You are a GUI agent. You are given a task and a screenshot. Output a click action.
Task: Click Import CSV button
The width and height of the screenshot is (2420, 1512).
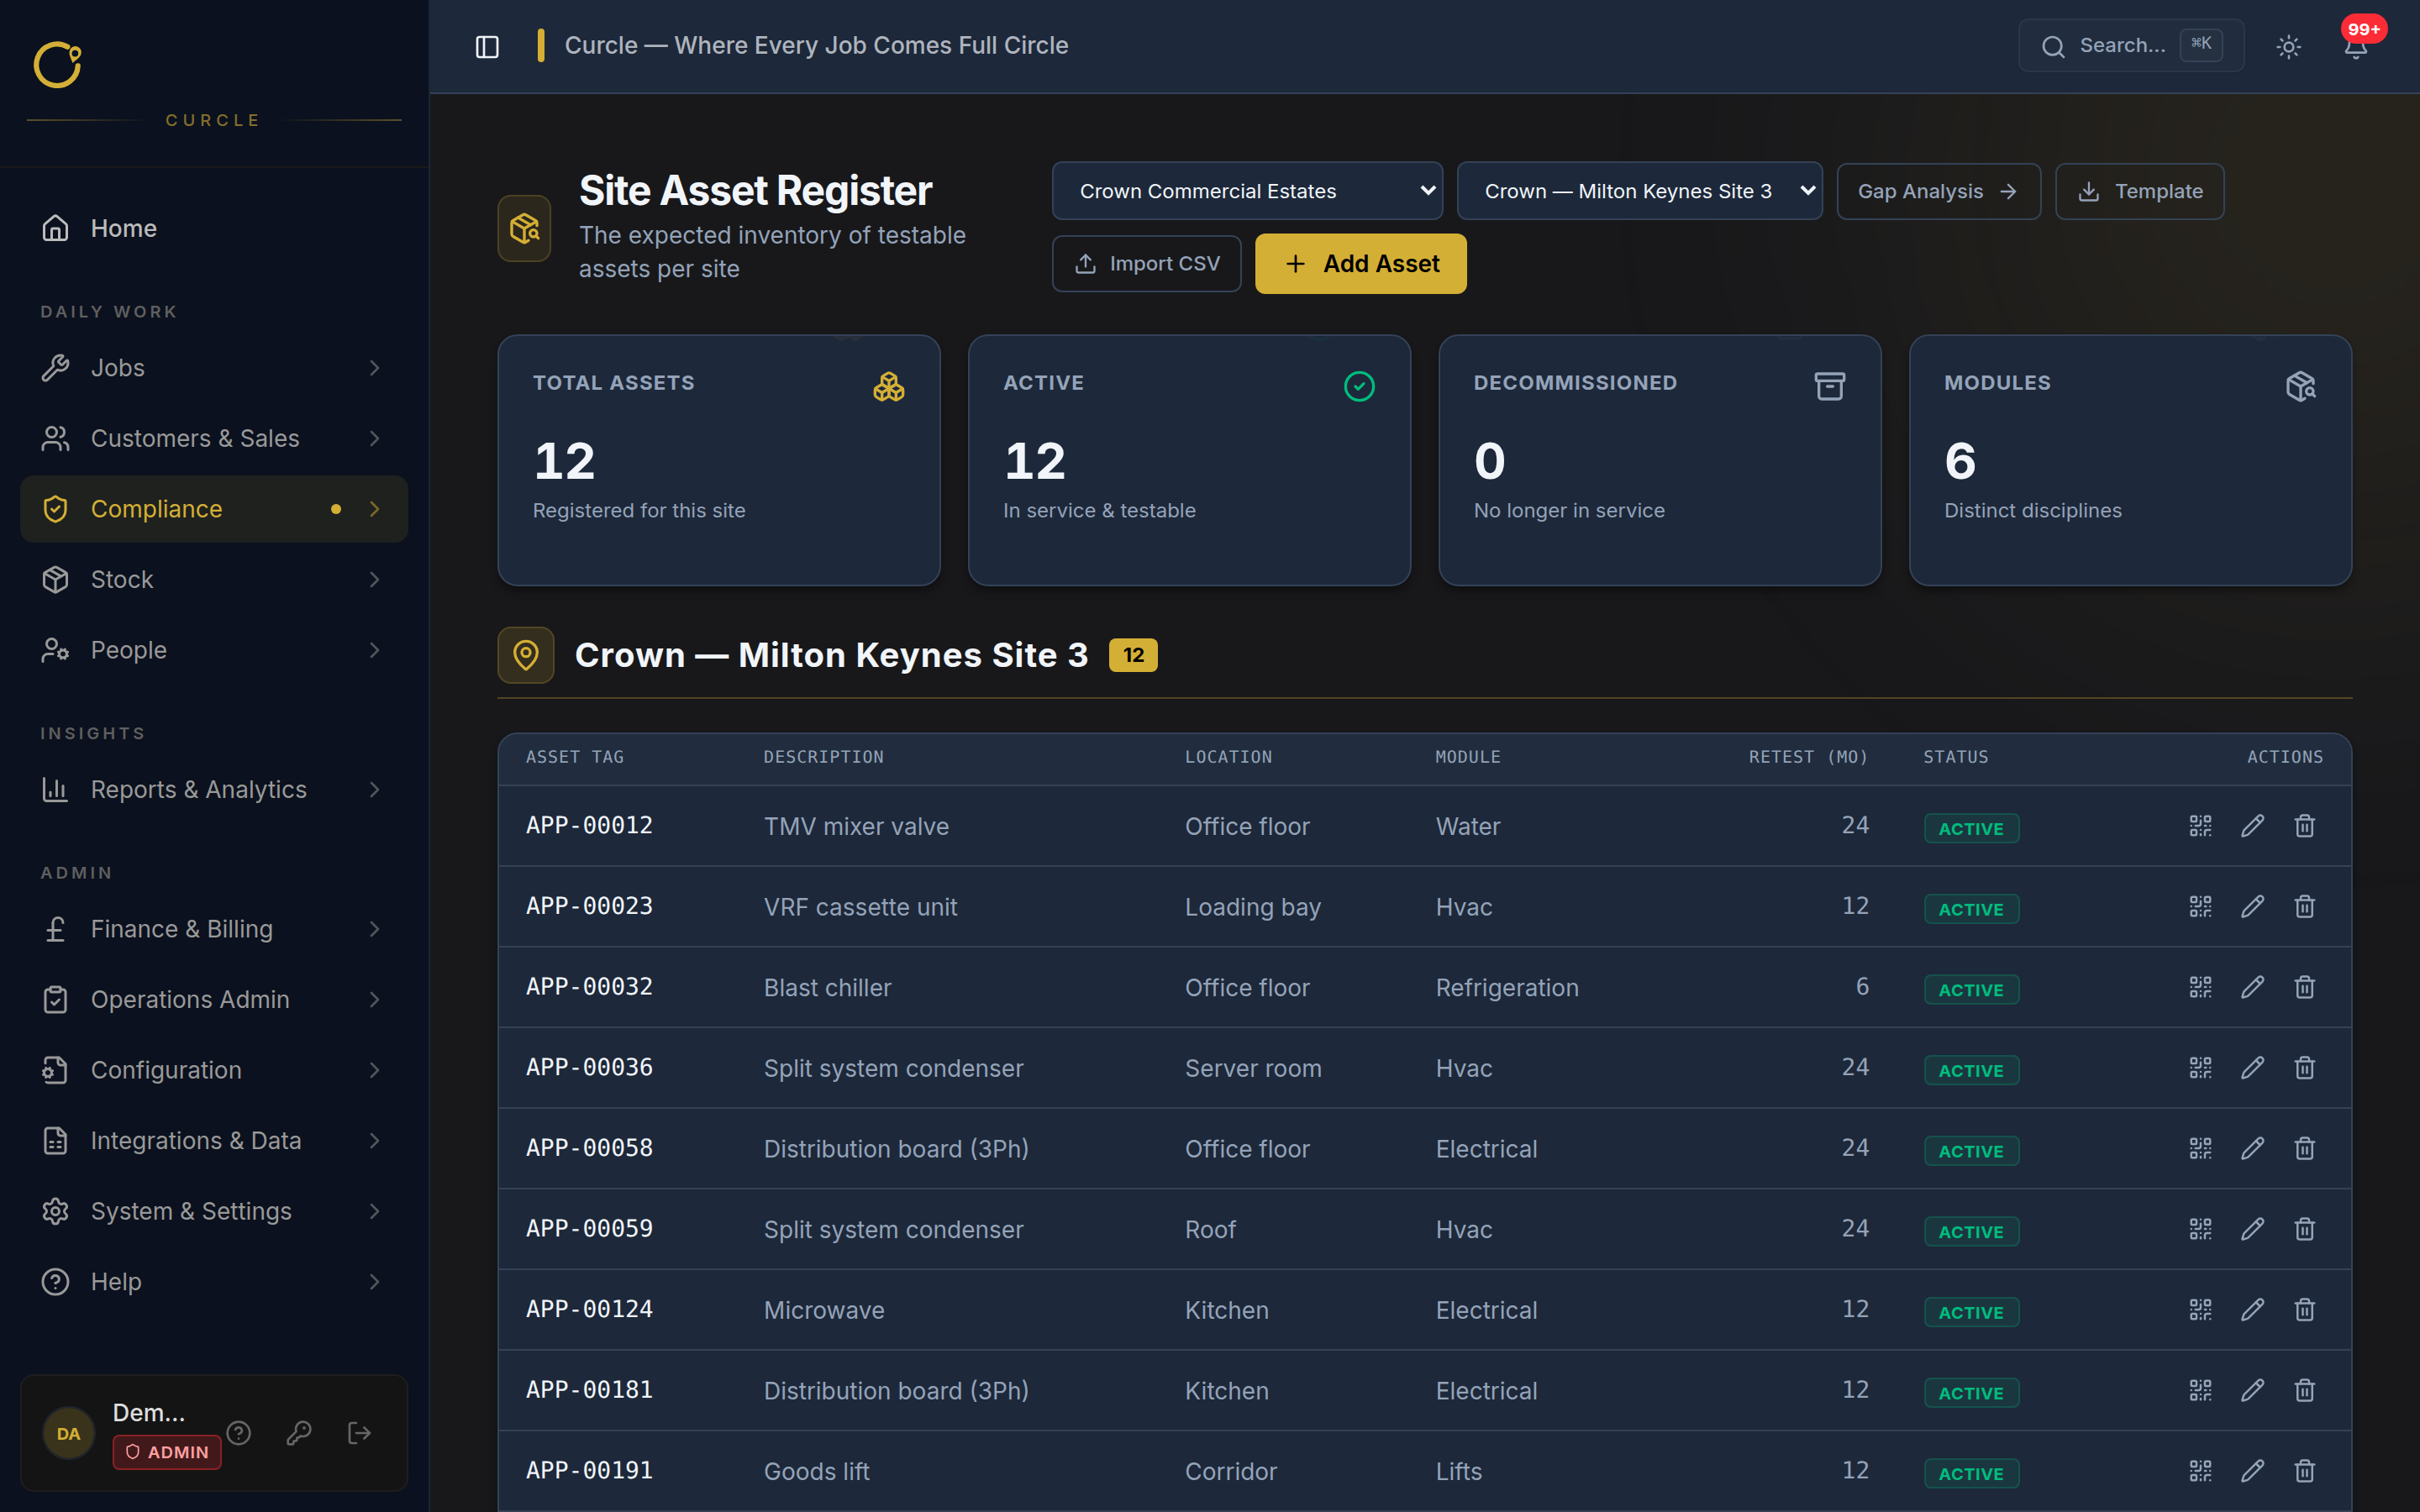point(1146,264)
